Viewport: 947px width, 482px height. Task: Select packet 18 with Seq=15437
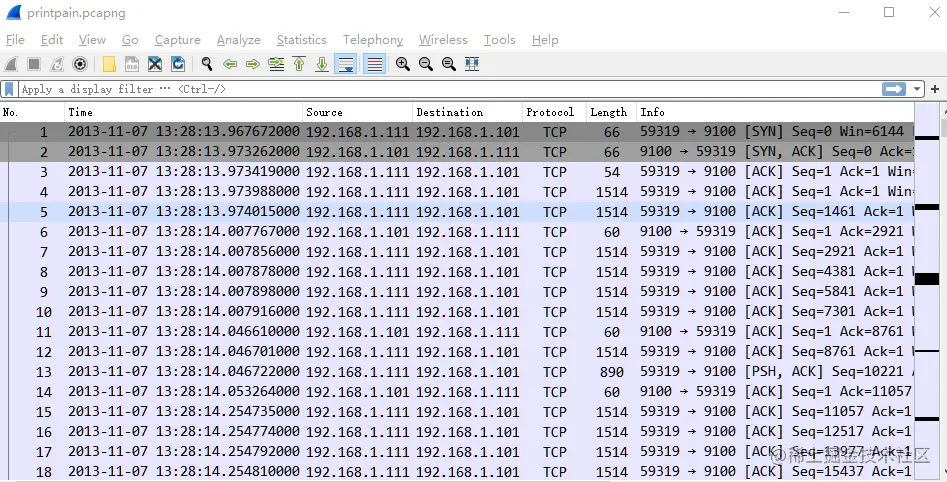pyautogui.click(x=457, y=471)
